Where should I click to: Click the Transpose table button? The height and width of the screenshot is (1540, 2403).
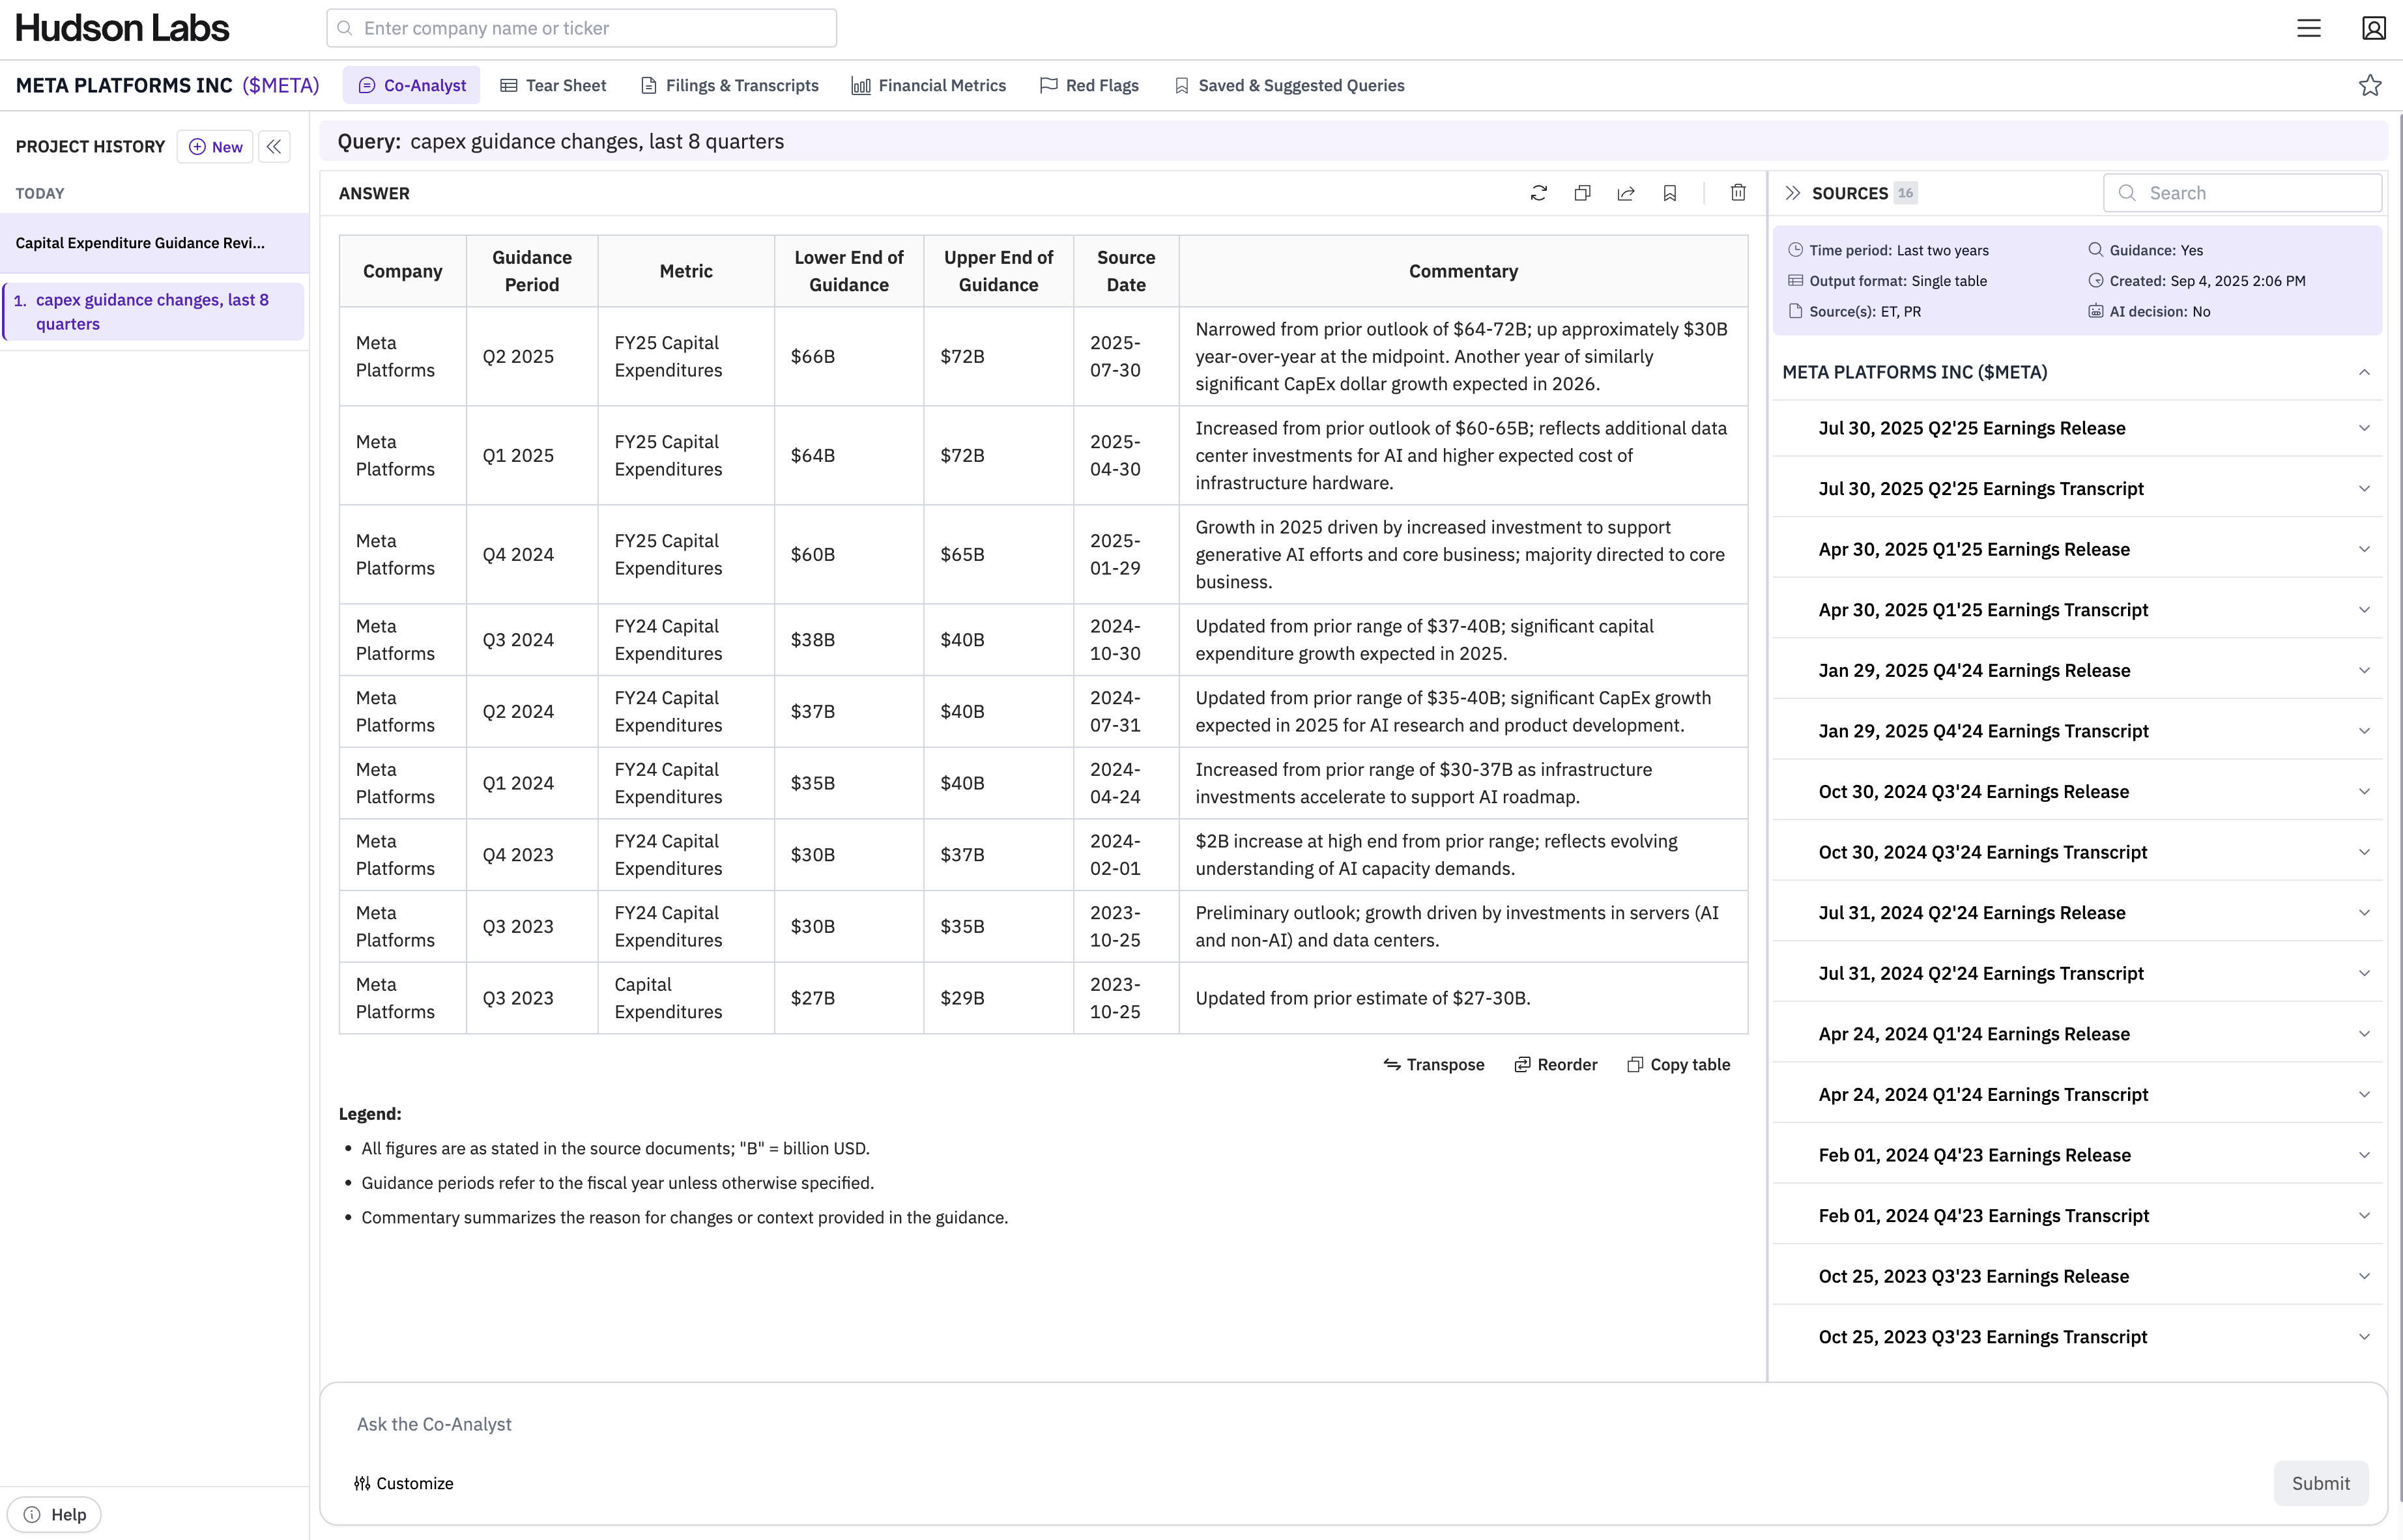pos(1433,1065)
